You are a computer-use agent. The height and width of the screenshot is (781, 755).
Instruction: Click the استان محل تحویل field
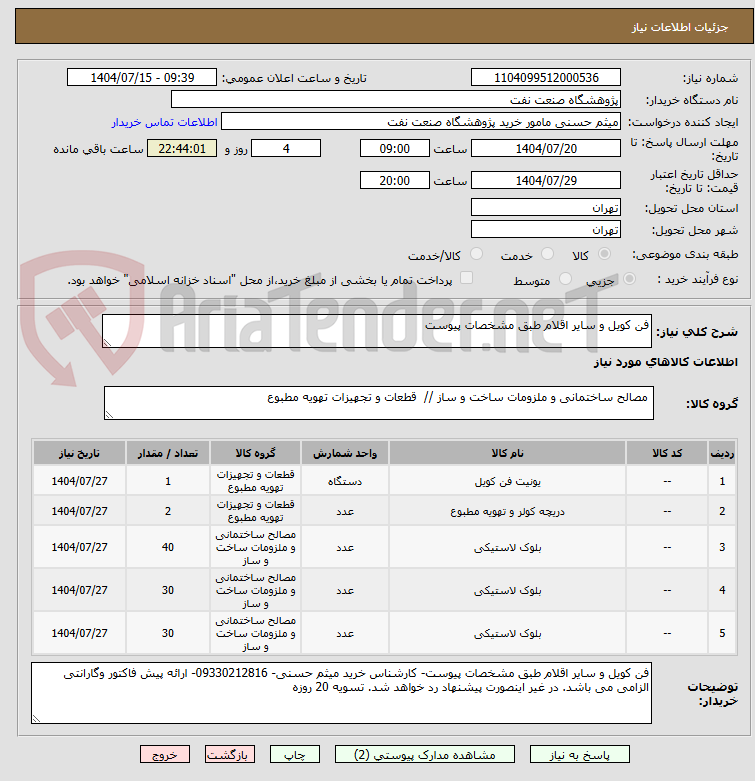[x=545, y=207]
